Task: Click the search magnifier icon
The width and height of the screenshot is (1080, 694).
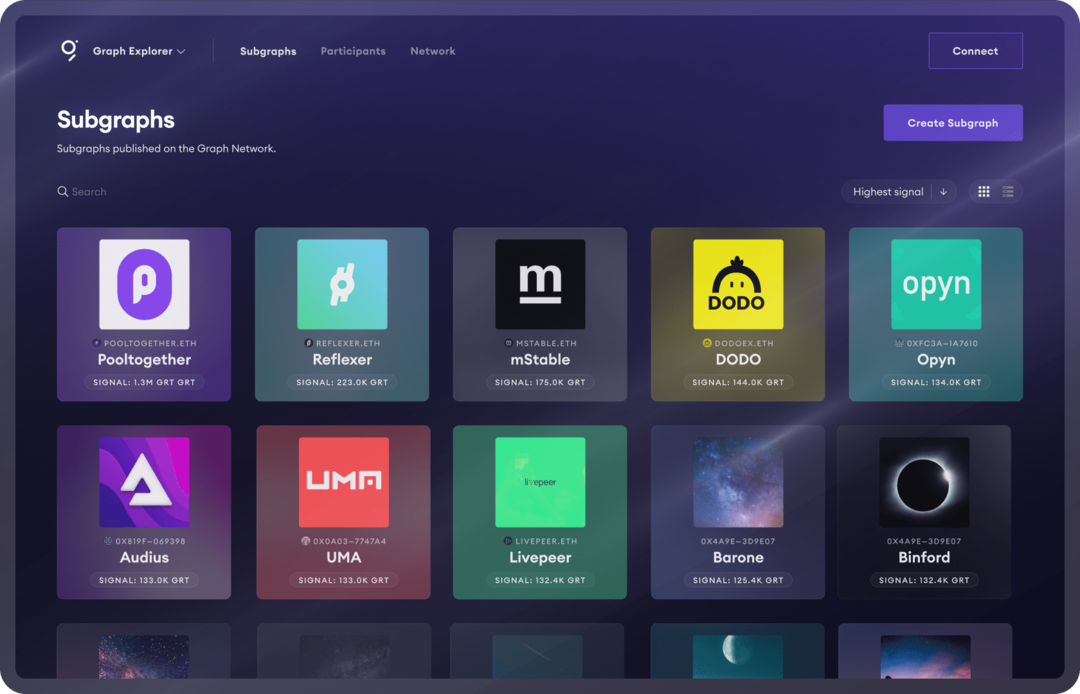Action: coord(63,191)
